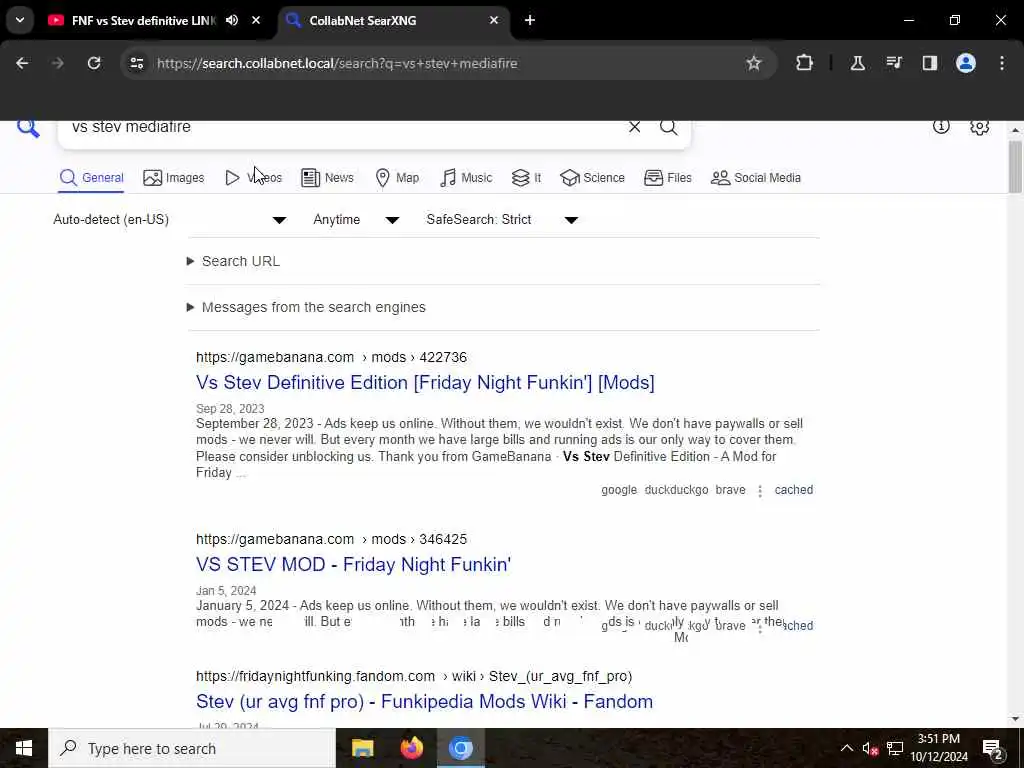
Task: Open Vs Stev Definitive Edition result link
Action: click(425, 383)
